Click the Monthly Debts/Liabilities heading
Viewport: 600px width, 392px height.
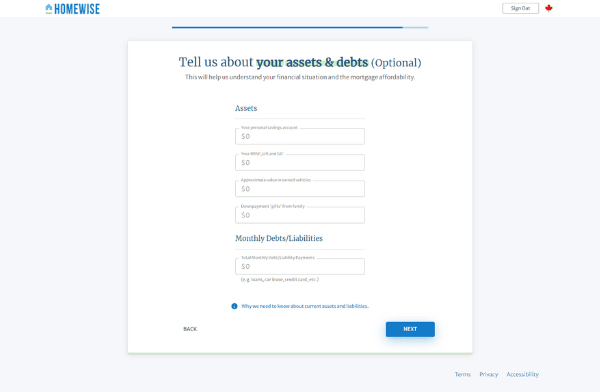pyautogui.click(x=279, y=238)
